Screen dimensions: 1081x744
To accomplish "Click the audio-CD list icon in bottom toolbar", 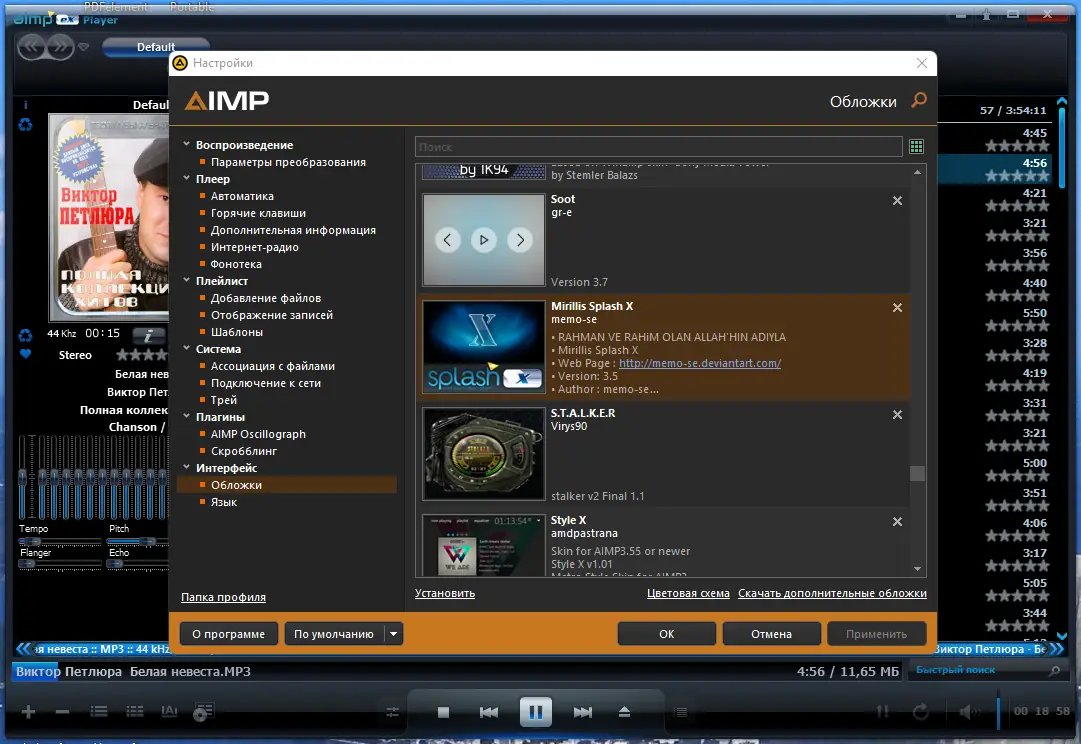I will click(x=202, y=712).
